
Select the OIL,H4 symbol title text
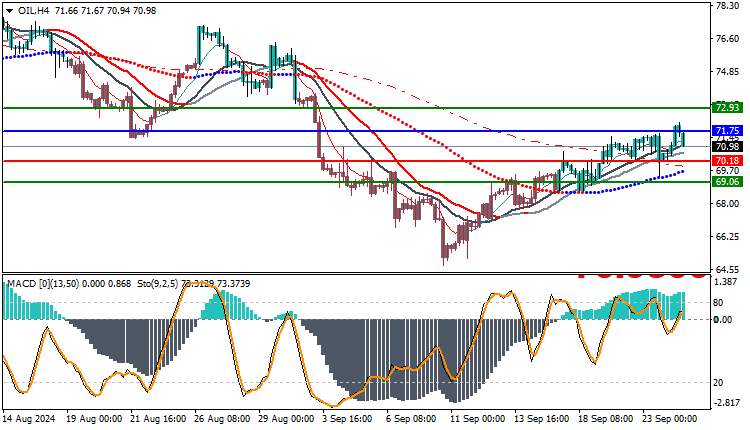coord(33,11)
